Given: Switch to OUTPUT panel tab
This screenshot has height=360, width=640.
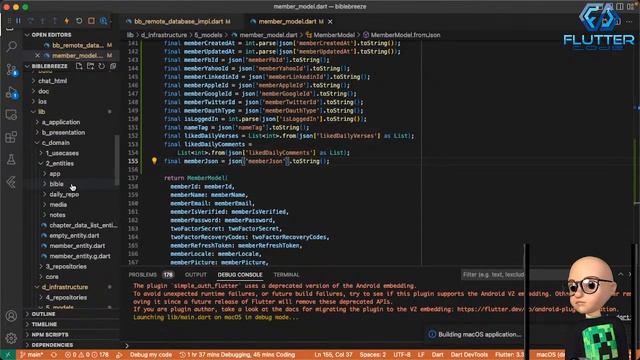Looking at the screenshot, I should click(x=196, y=275).
